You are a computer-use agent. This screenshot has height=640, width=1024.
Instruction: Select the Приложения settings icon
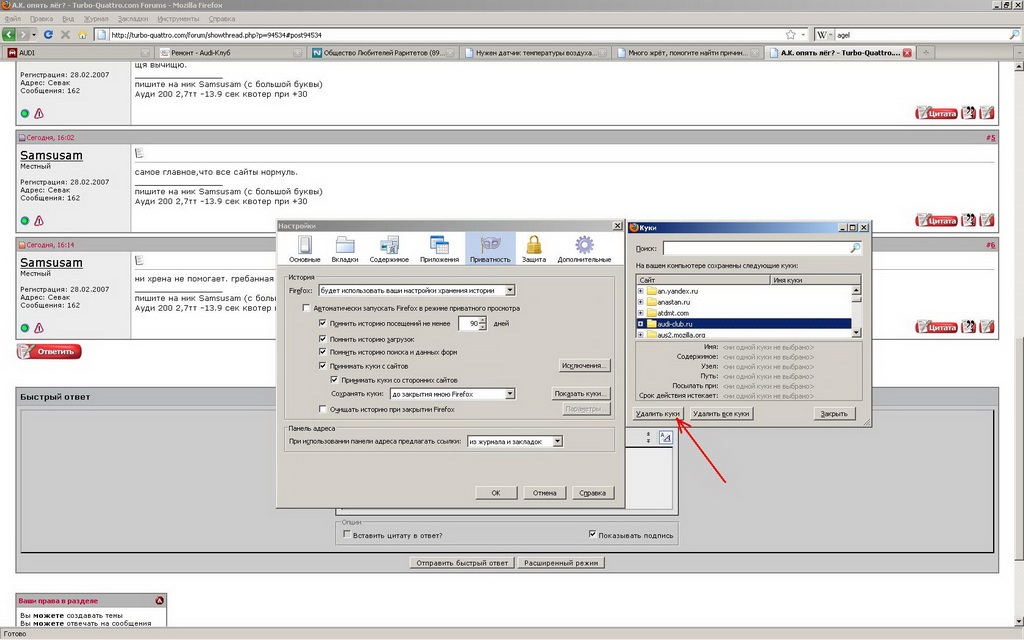click(x=439, y=247)
